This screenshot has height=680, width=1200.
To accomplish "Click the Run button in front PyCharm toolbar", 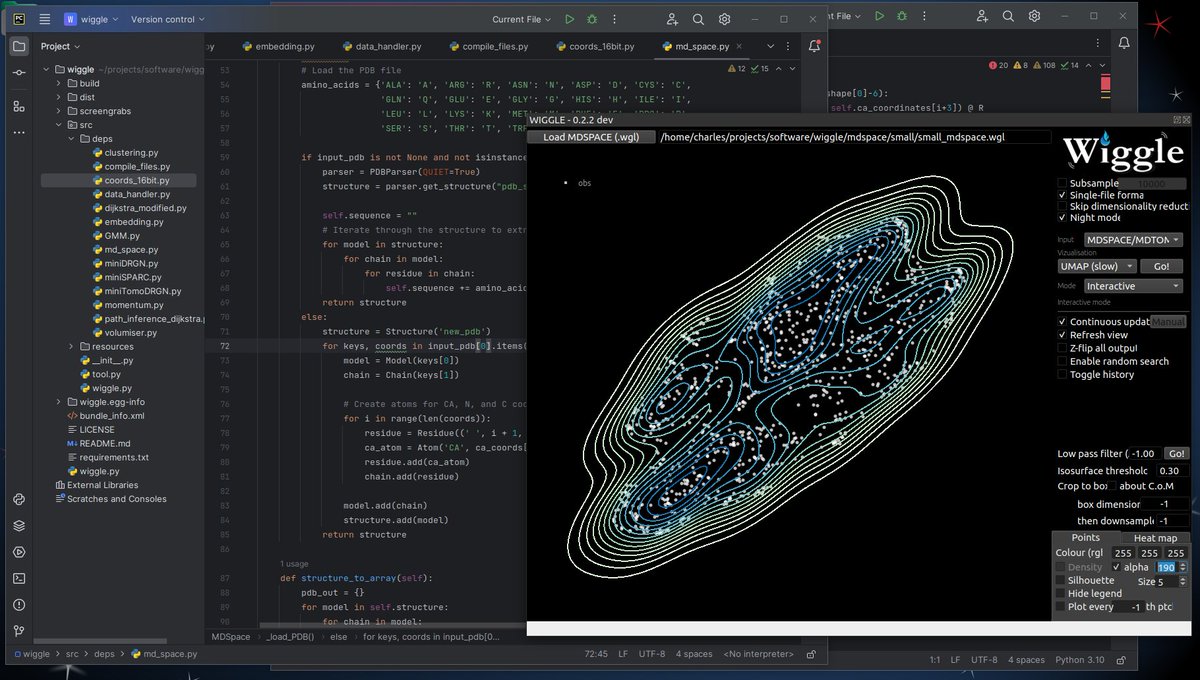I will pyautogui.click(x=569, y=19).
